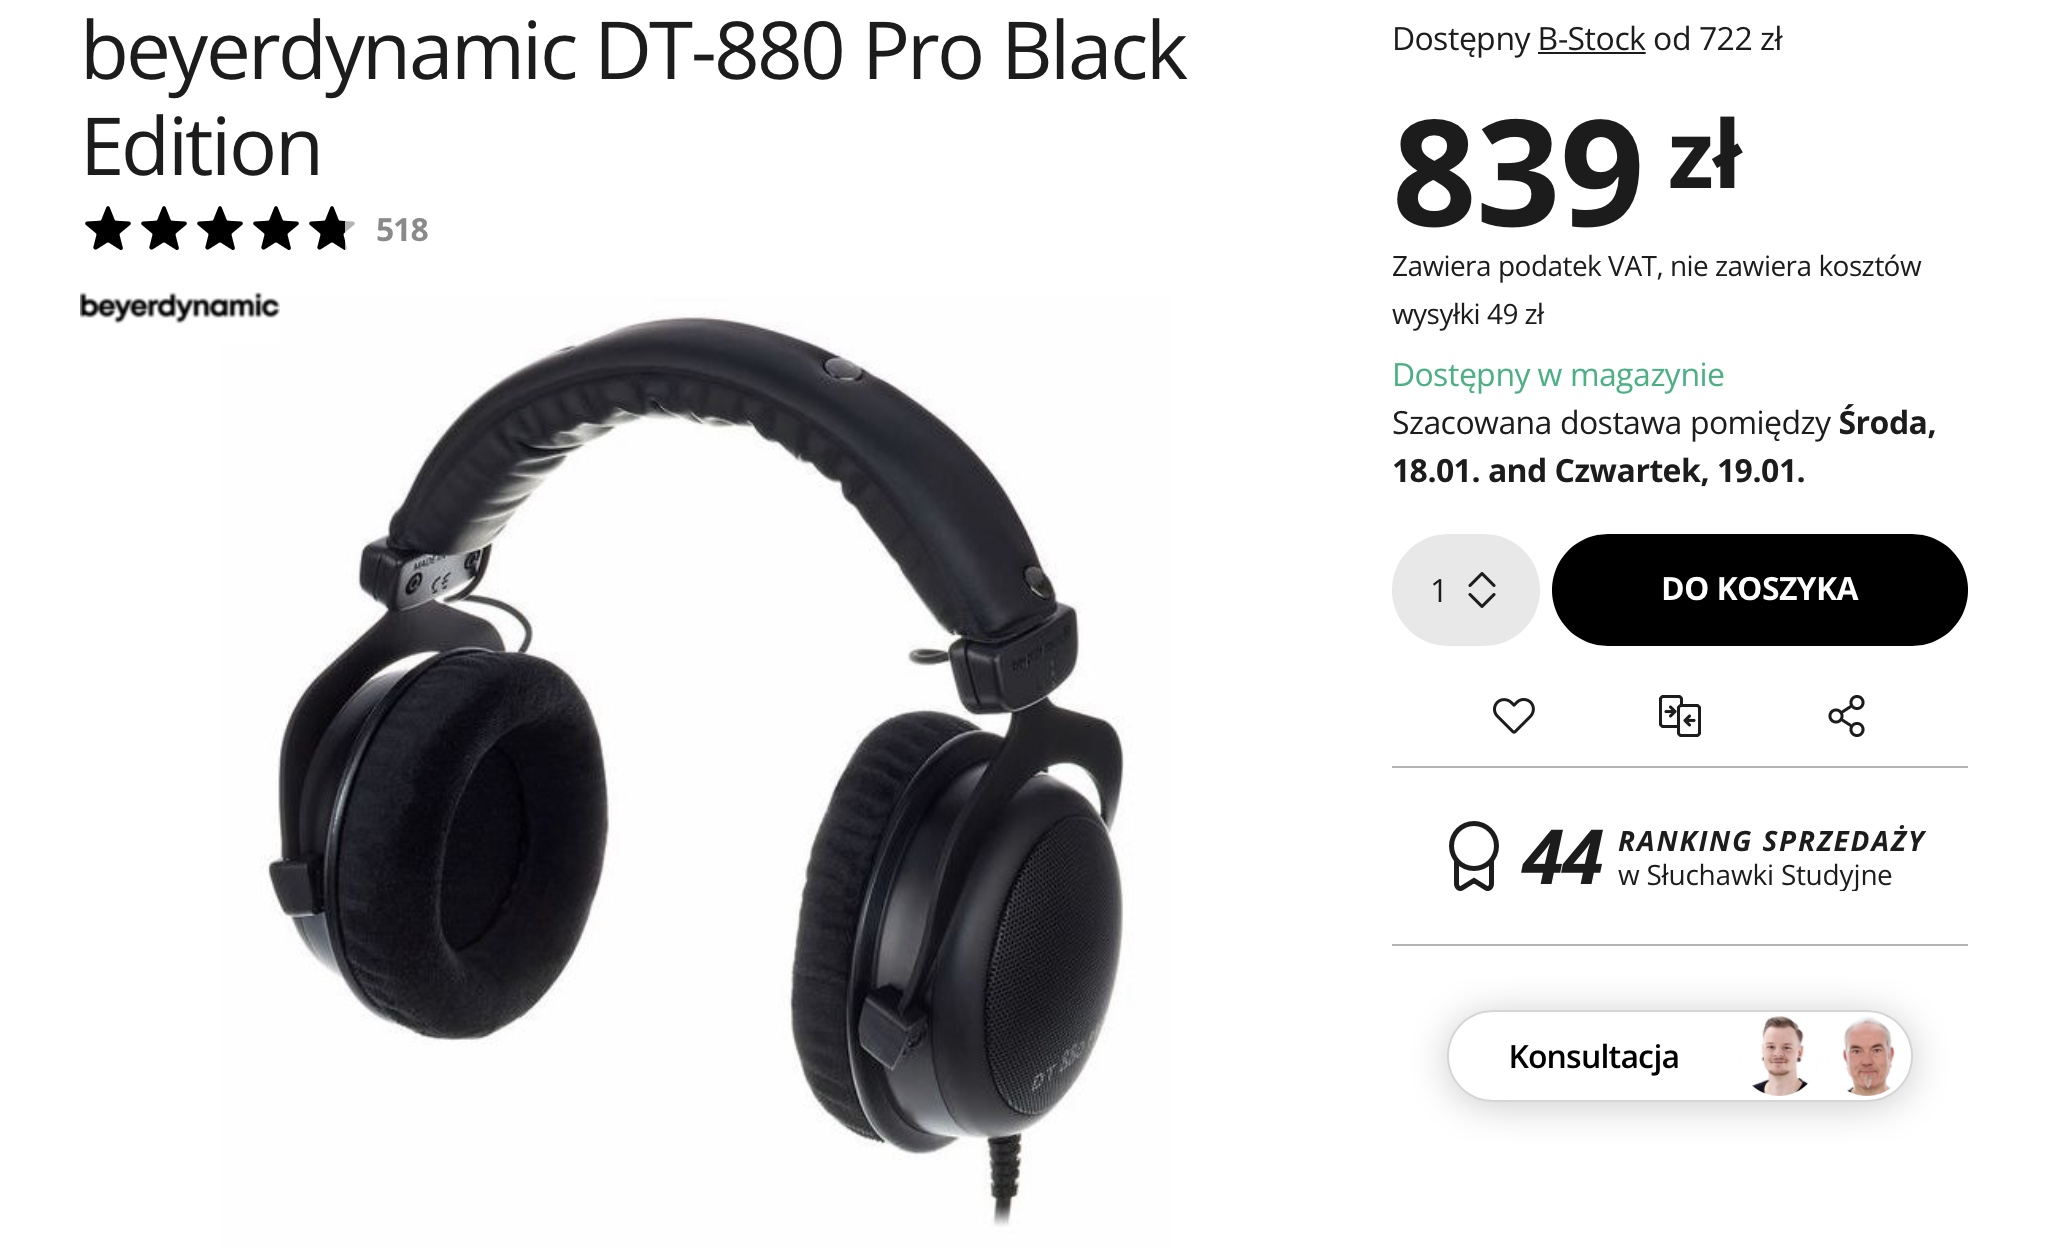Increase quantity with the up arrow

point(1481,579)
